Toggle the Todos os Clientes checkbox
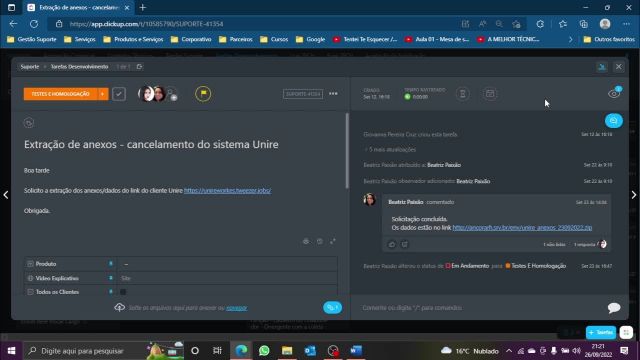The image size is (640, 360). pyautogui.click(x=123, y=292)
